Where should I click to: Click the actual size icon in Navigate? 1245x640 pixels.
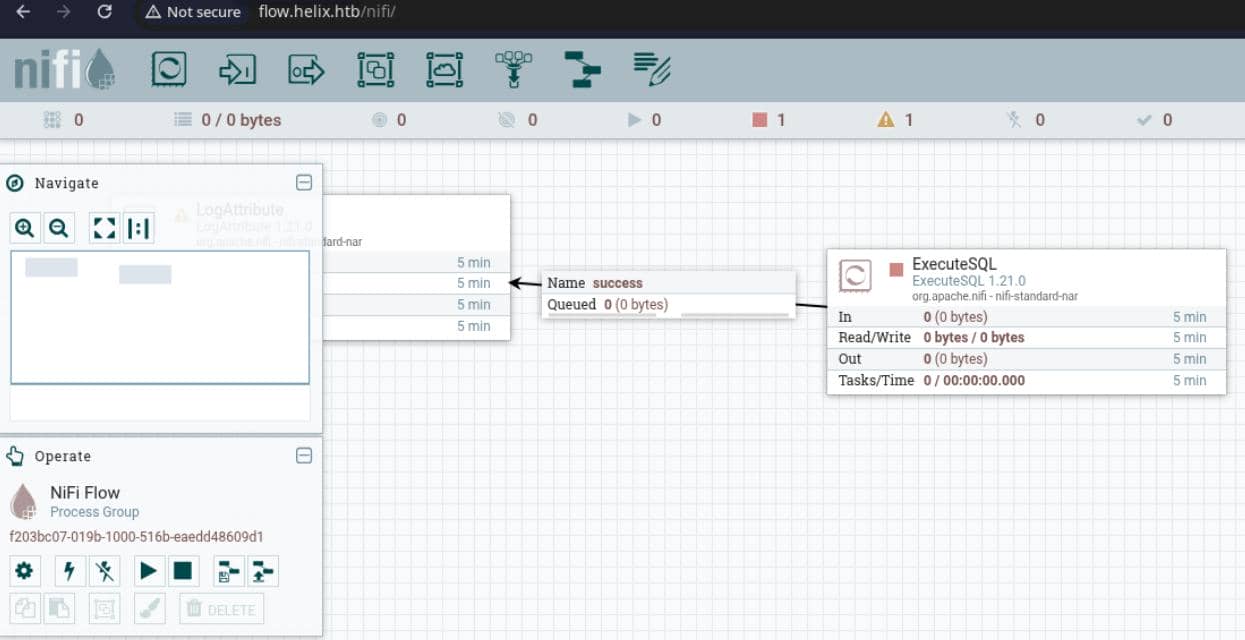[x=139, y=228]
